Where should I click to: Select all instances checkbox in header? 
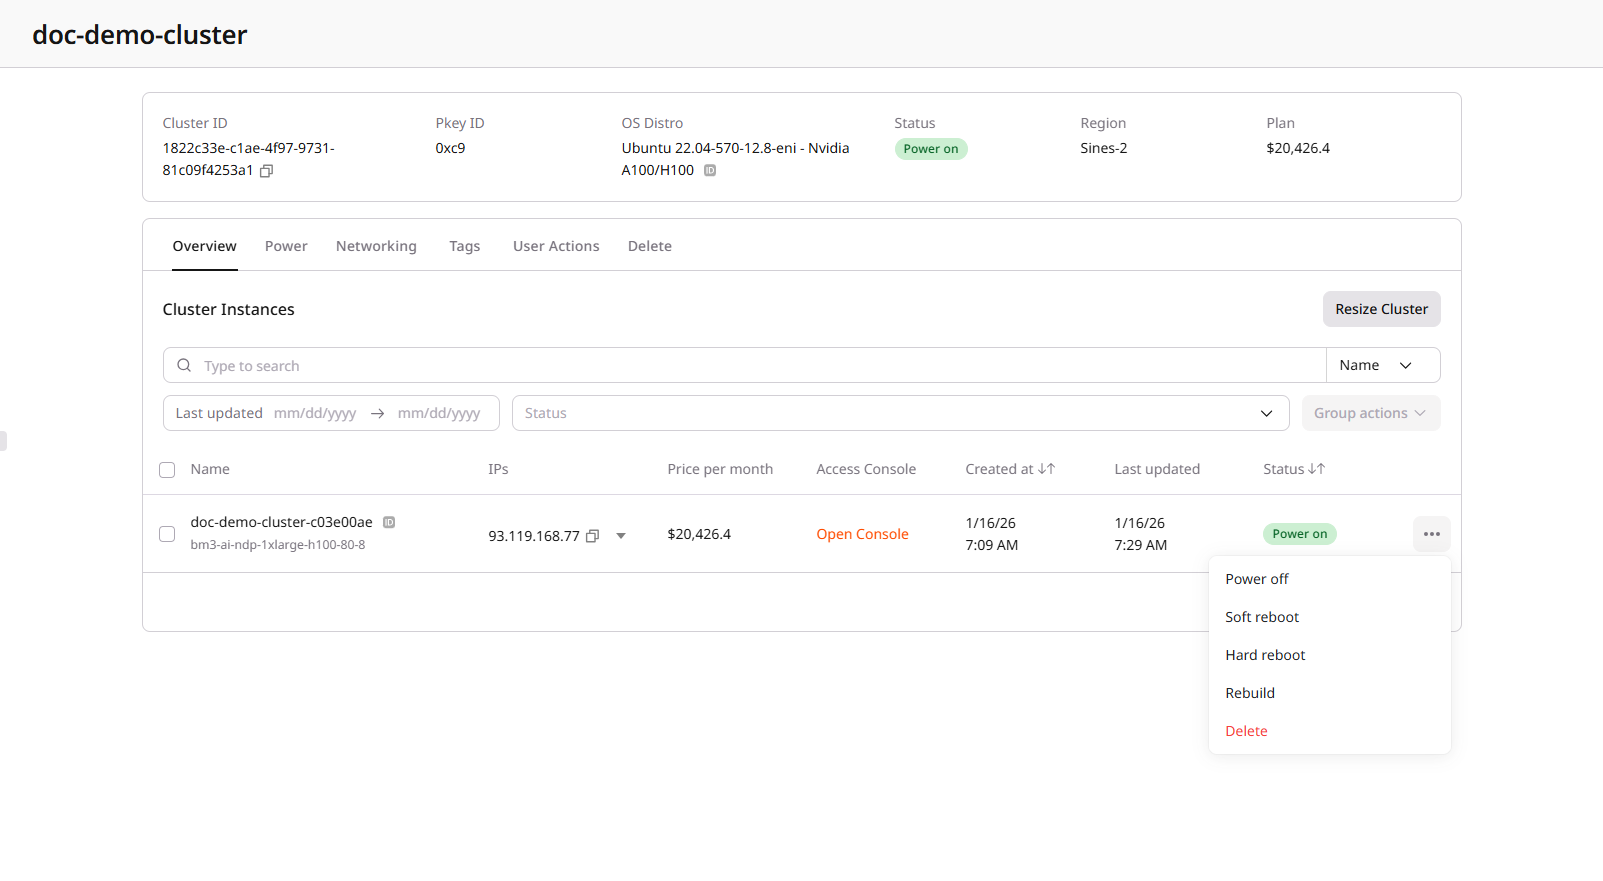[167, 470]
